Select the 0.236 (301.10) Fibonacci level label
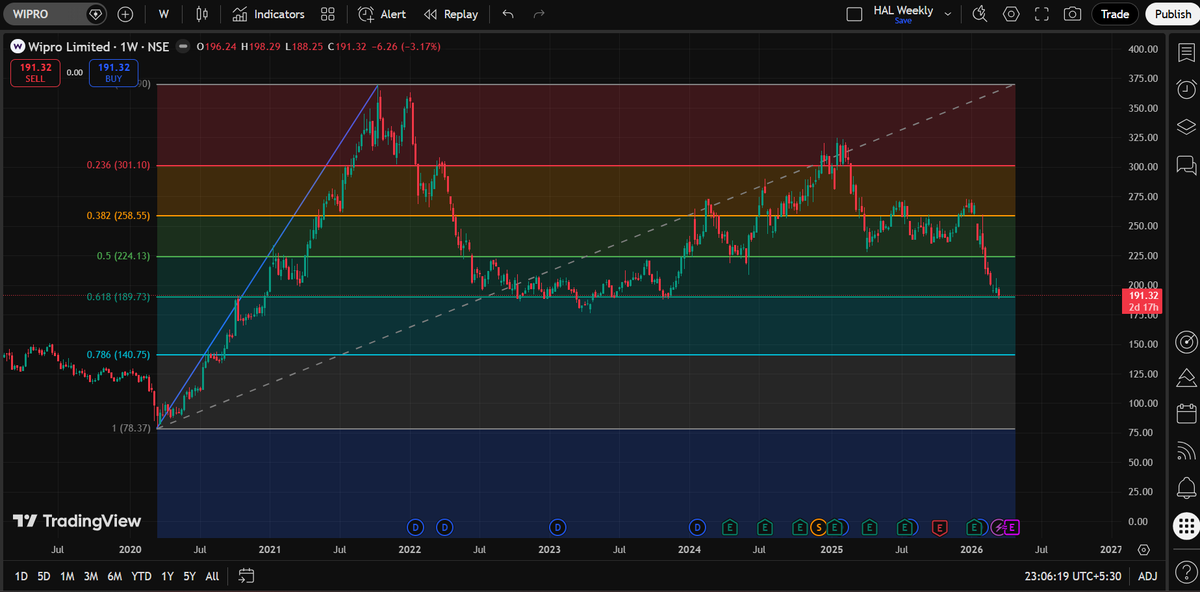This screenshot has width=1200, height=592. 117,166
